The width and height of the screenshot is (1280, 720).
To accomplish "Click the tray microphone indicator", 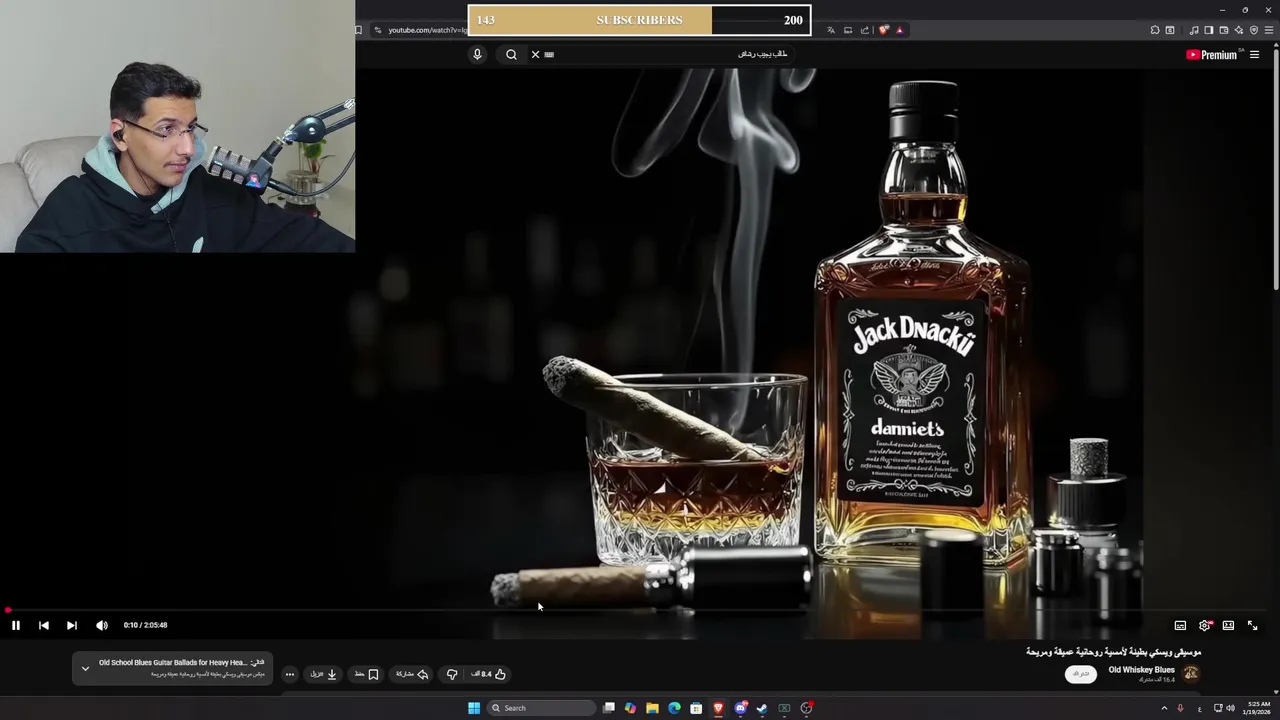I will tap(1180, 708).
